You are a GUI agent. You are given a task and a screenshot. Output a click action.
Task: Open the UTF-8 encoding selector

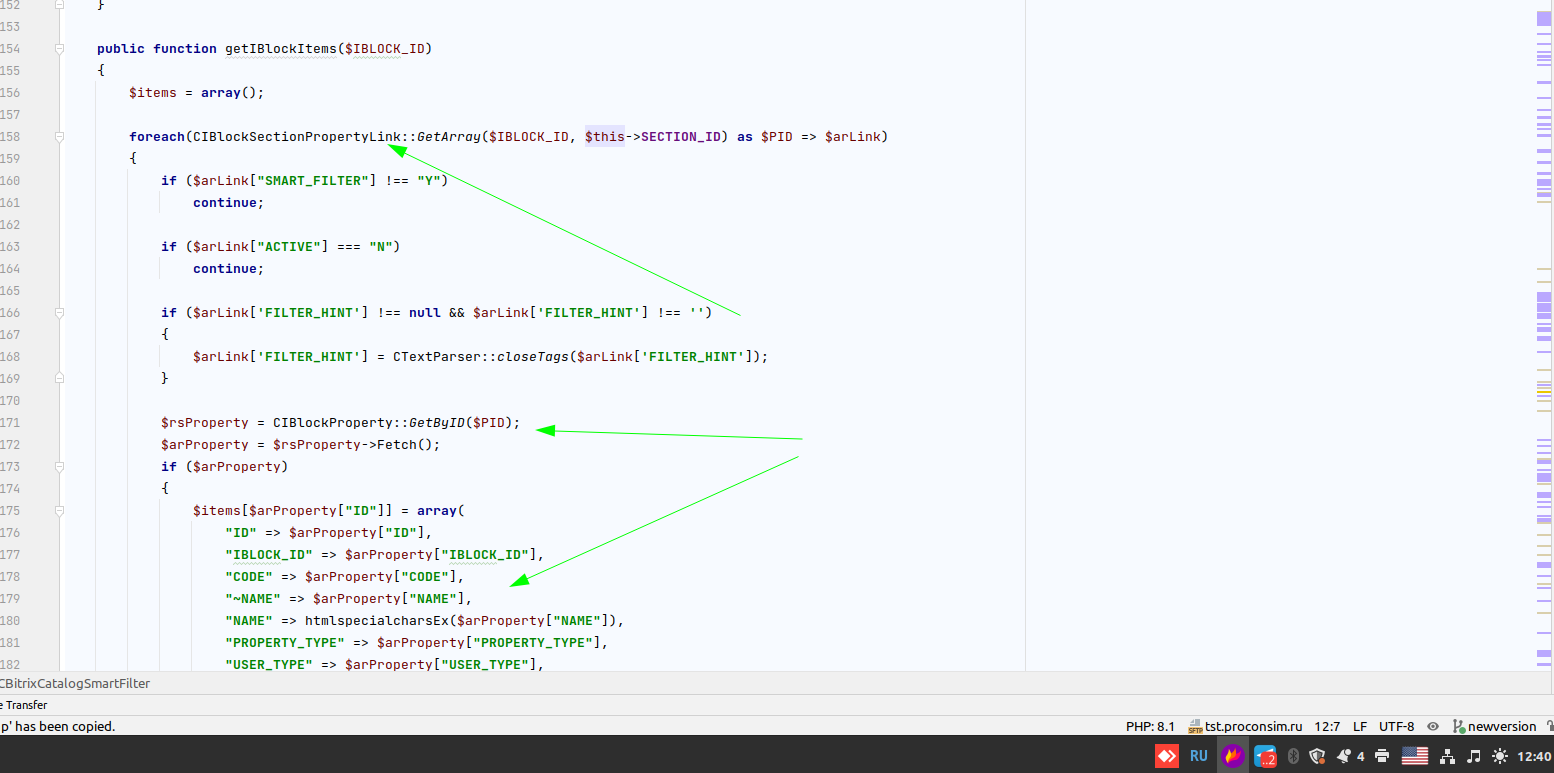click(1396, 727)
